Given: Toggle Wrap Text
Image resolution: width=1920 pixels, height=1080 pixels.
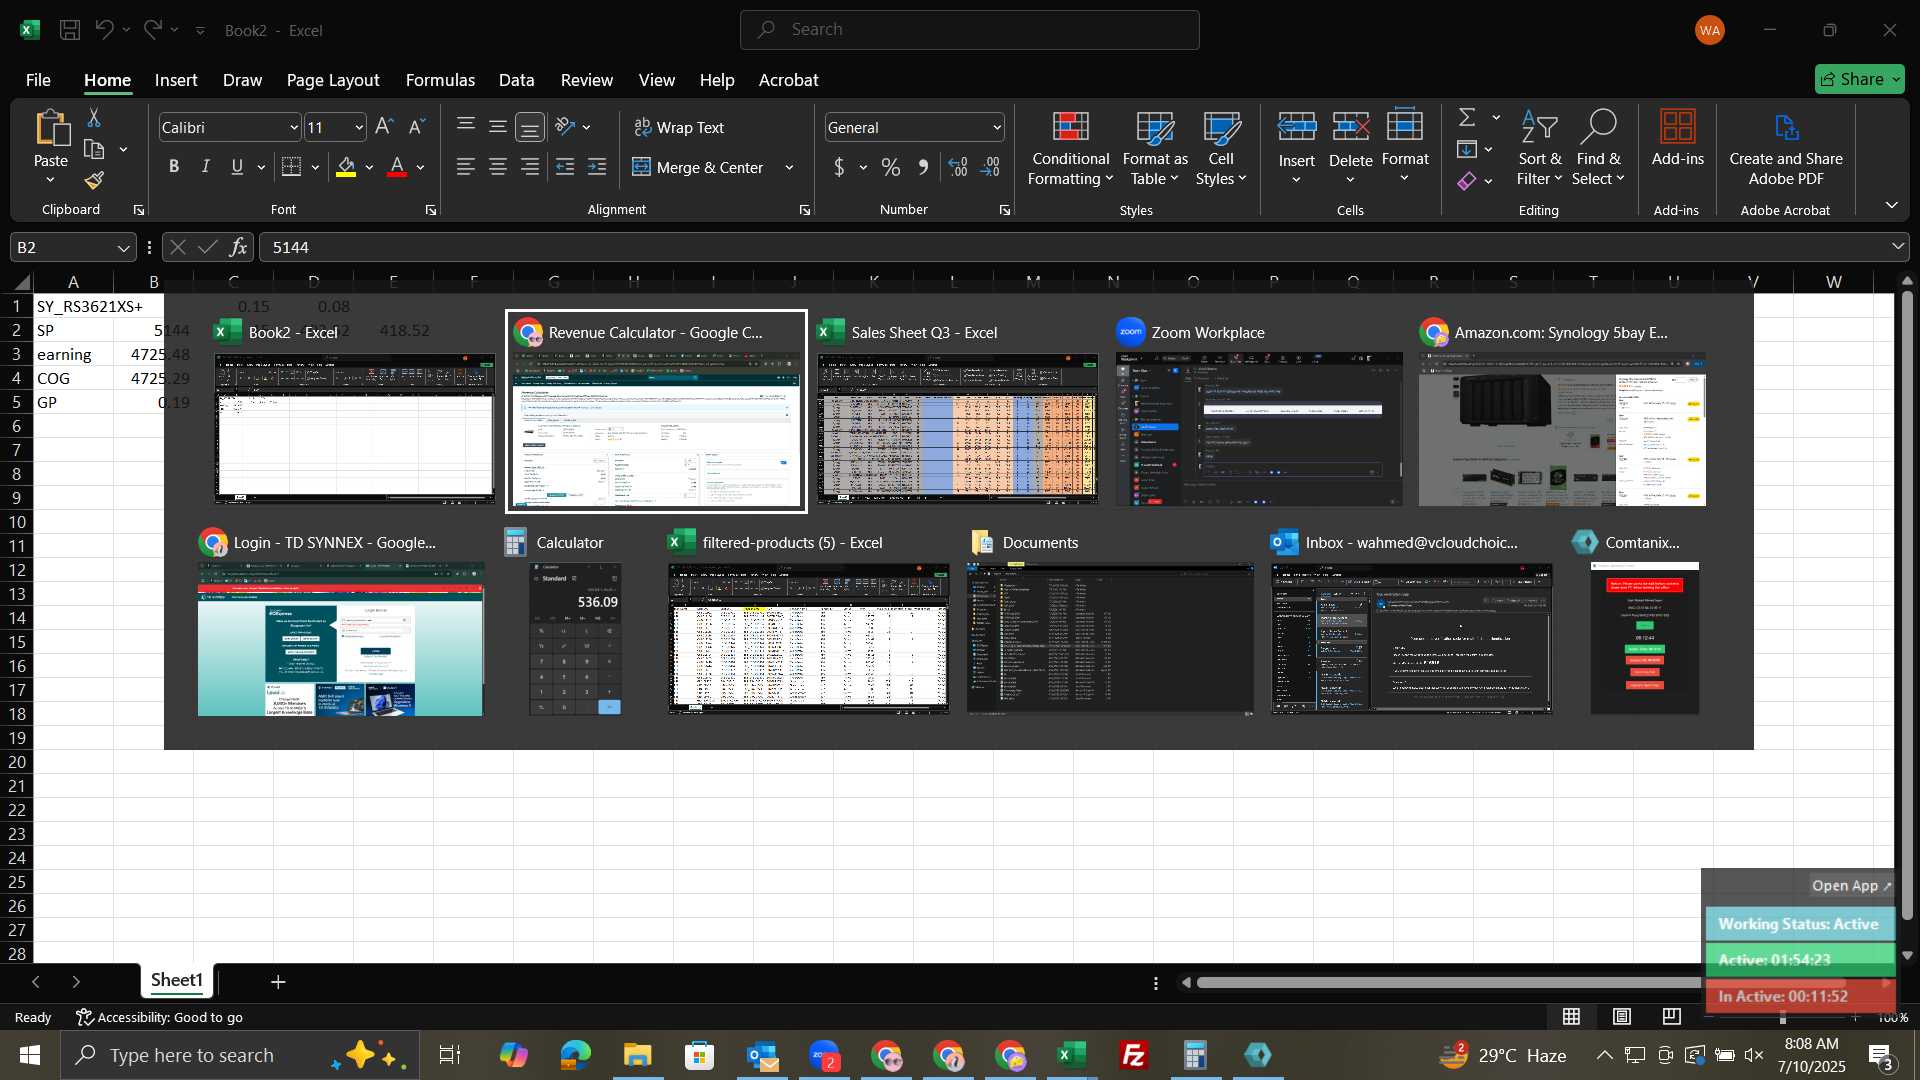Looking at the screenshot, I should 679,127.
